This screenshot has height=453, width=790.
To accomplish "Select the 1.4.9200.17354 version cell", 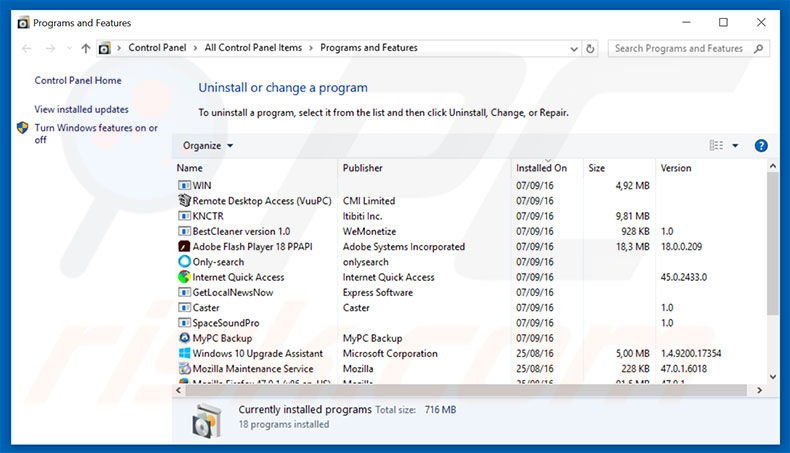I will click(691, 353).
